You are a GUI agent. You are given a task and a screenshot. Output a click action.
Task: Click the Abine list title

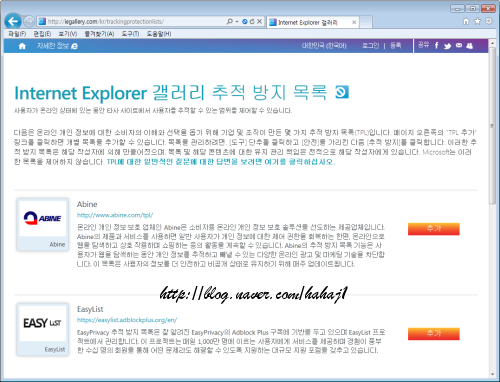click(x=87, y=204)
